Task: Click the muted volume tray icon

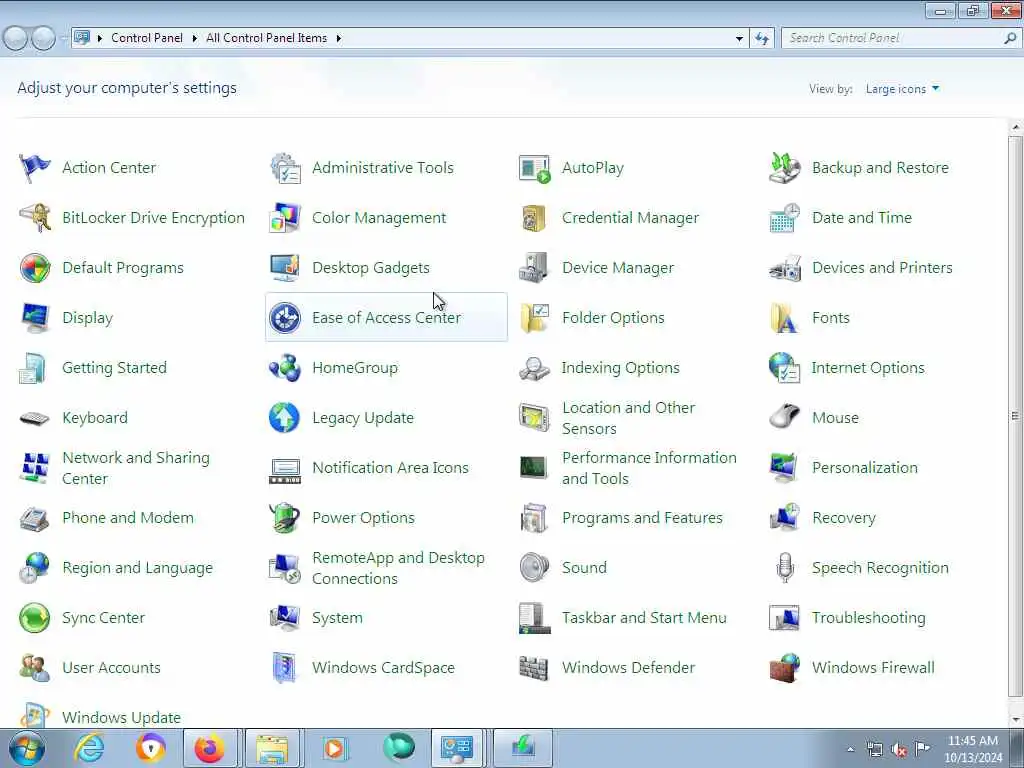Action: pyautogui.click(x=899, y=750)
